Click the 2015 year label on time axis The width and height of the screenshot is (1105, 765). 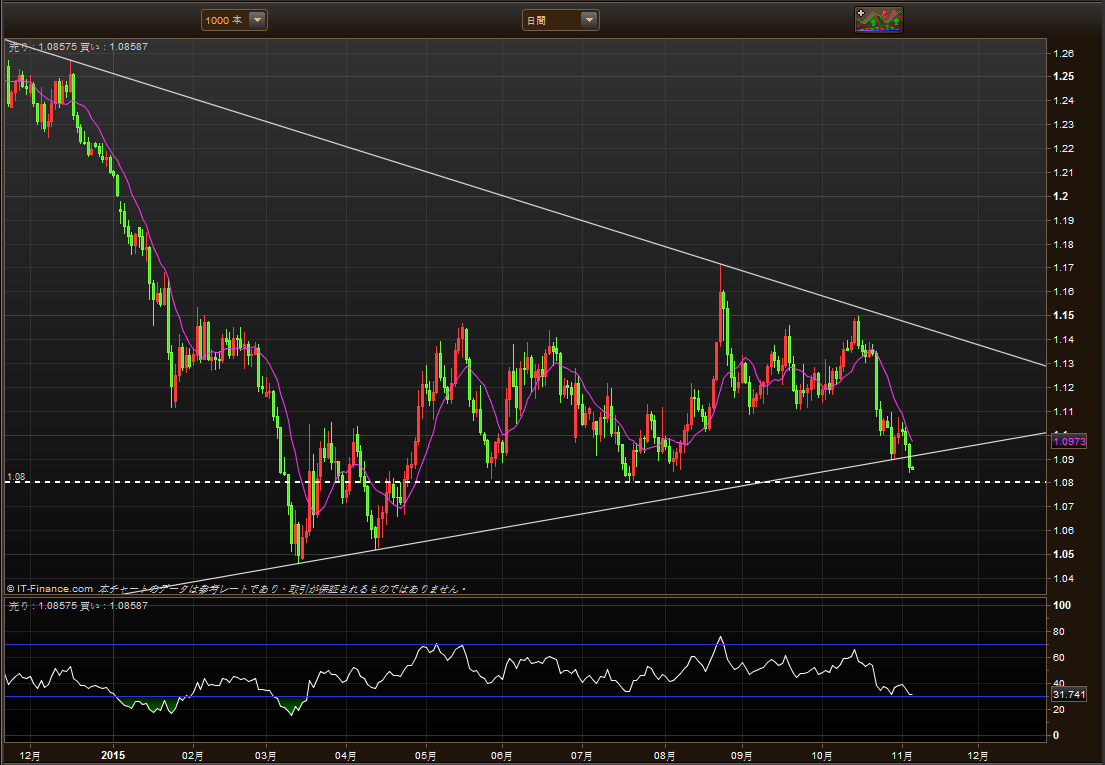113,755
